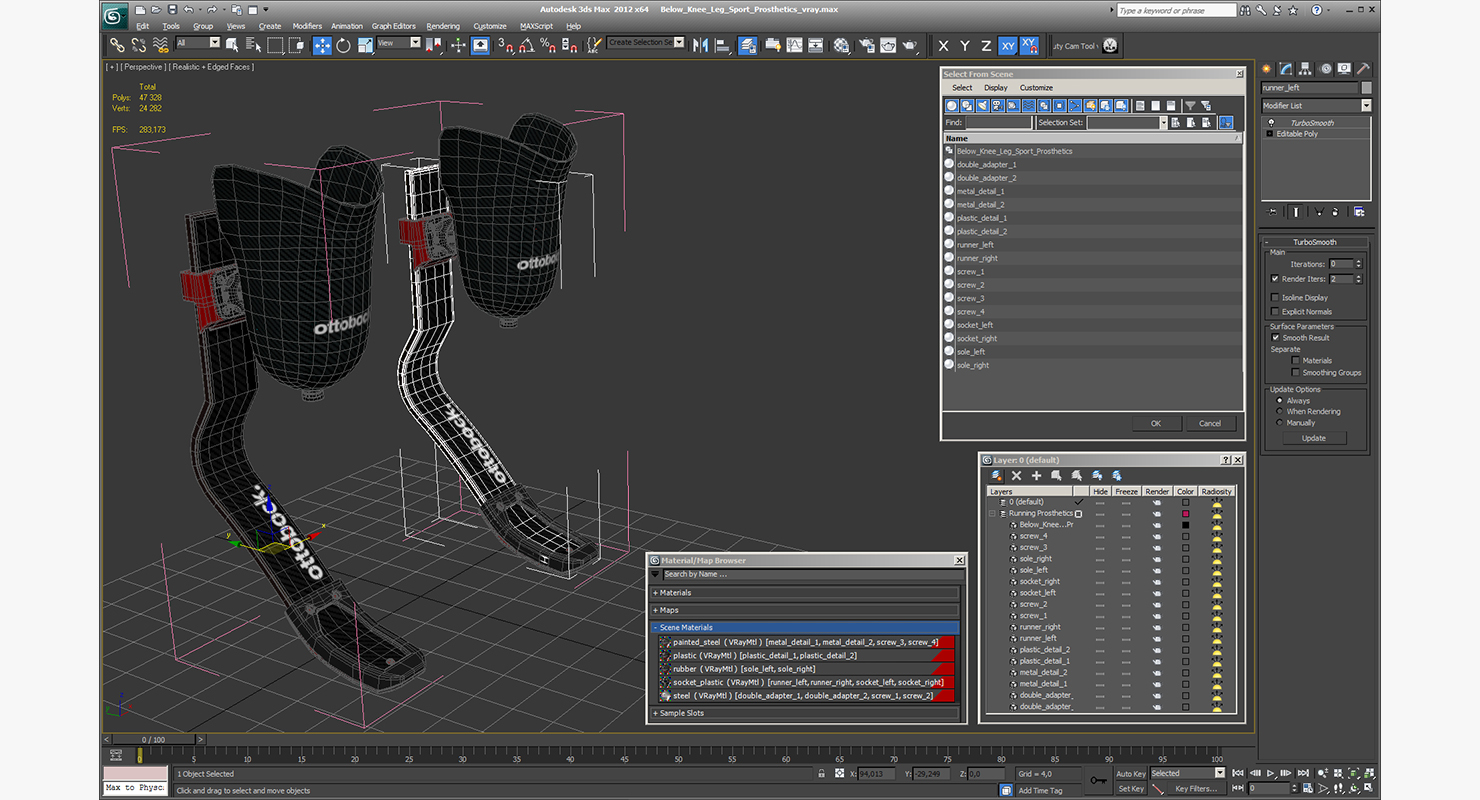Collapse the TurboSmooth rollout header
This screenshot has width=1480, height=800.
1315,242
